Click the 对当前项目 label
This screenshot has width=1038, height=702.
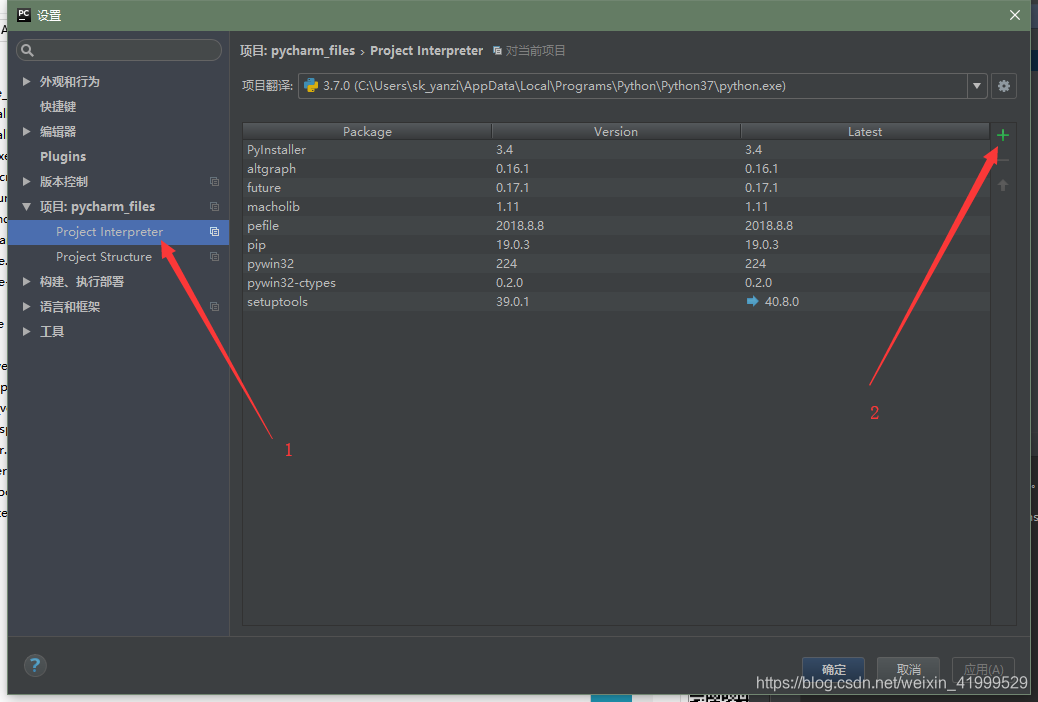point(535,50)
